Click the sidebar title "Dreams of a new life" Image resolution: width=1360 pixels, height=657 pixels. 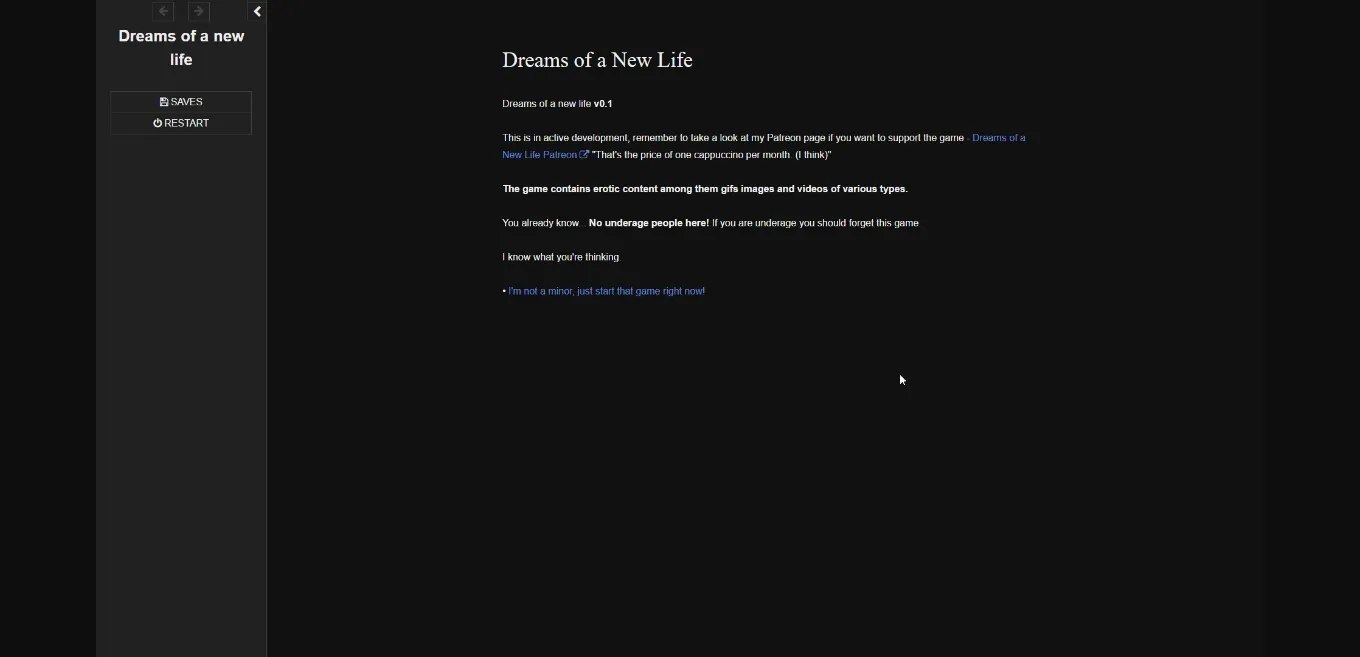click(181, 47)
